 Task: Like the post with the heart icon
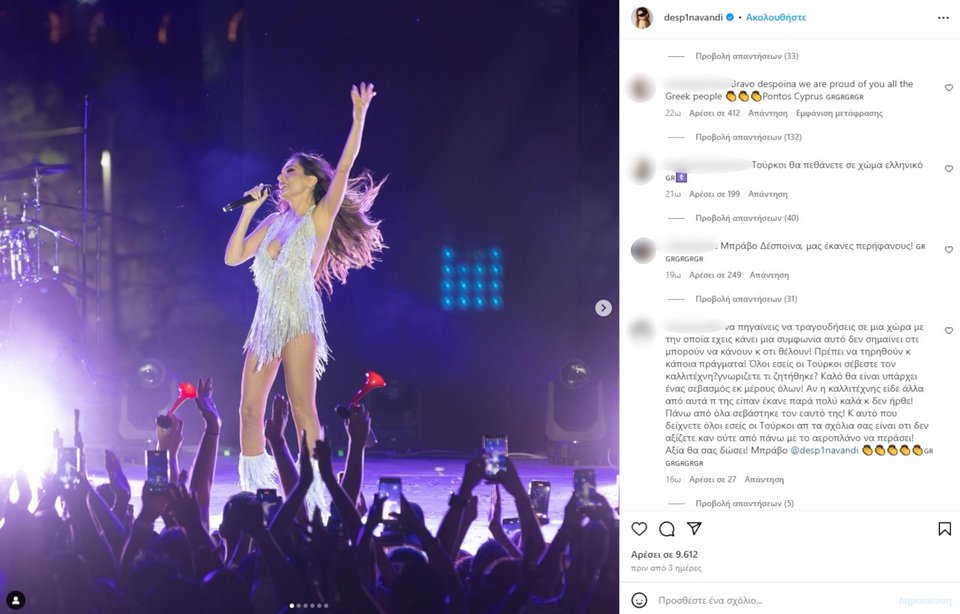(x=639, y=529)
